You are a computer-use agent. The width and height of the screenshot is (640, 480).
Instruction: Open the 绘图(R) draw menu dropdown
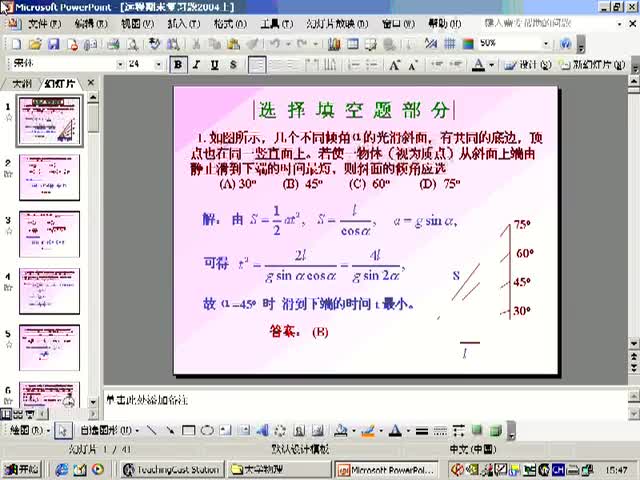coord(29,430)
